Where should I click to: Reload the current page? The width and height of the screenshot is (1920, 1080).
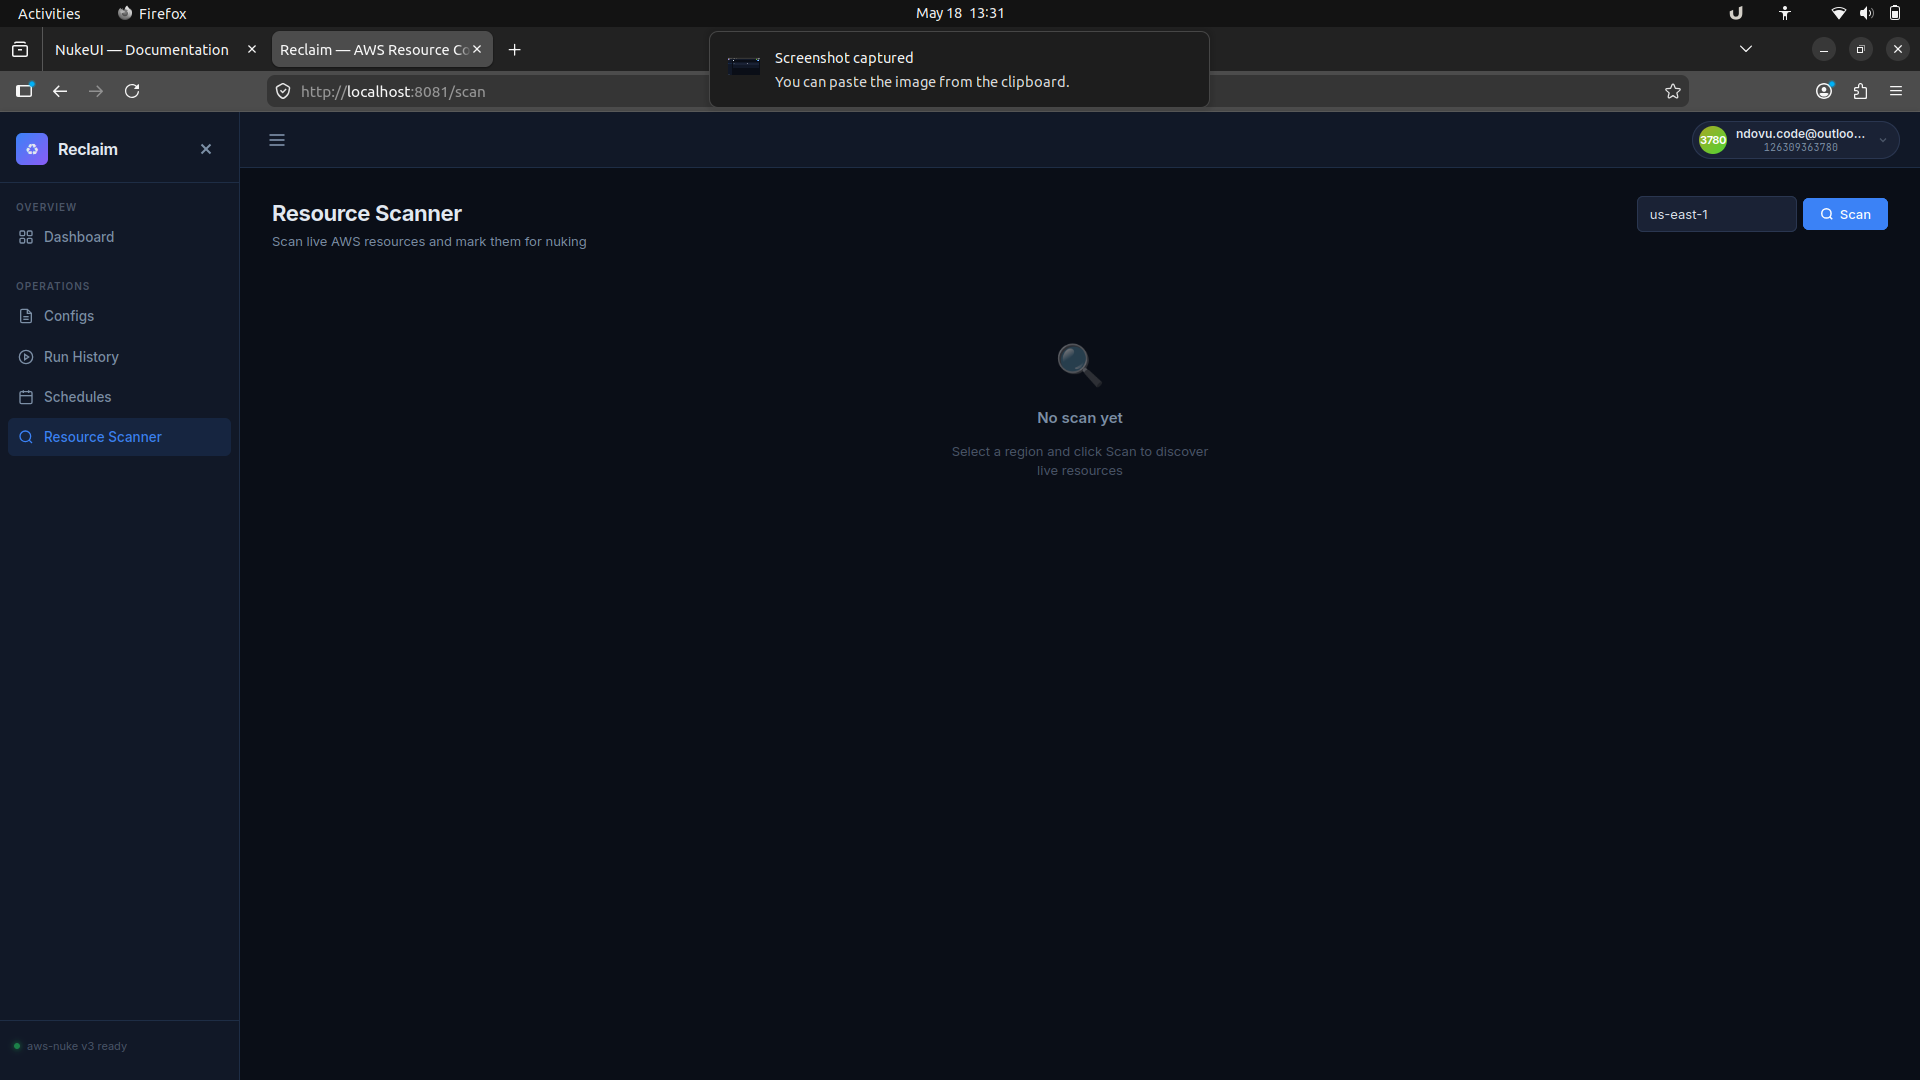tap(132, 91)
